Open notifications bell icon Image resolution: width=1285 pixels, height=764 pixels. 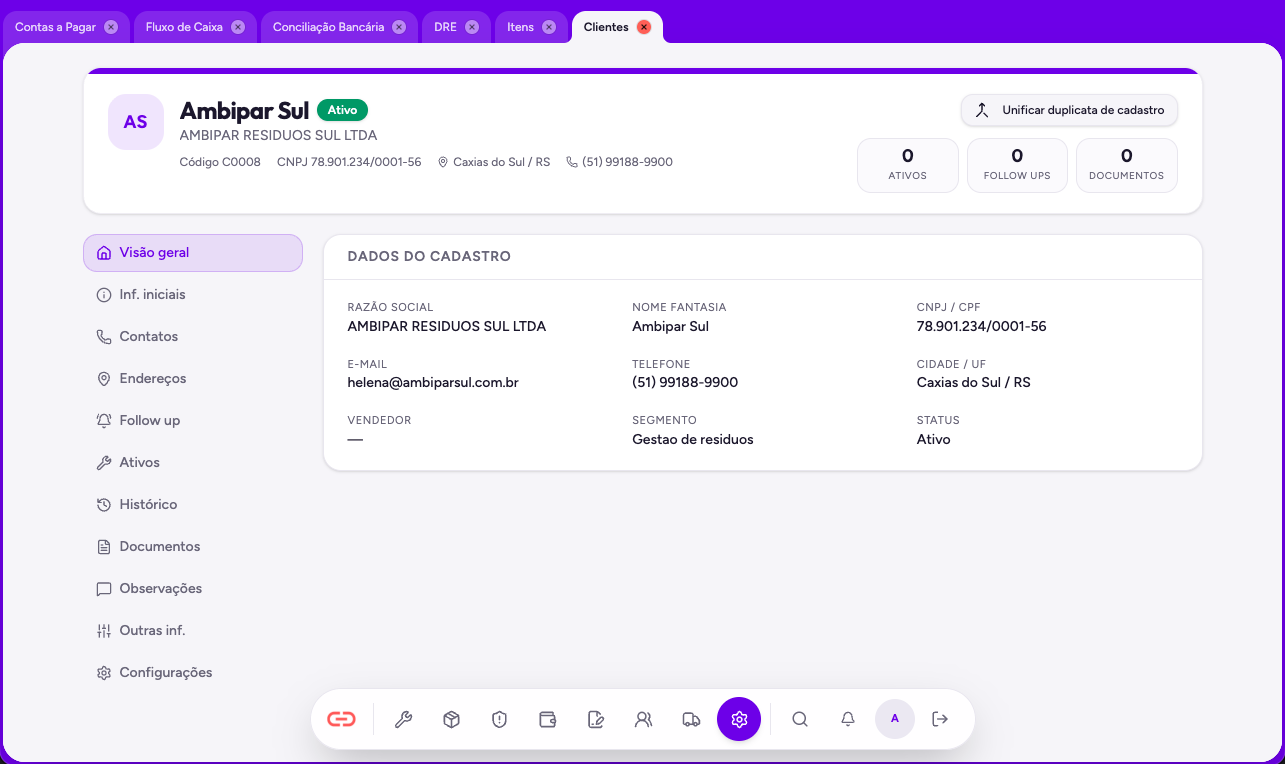[x=848, y=719]
